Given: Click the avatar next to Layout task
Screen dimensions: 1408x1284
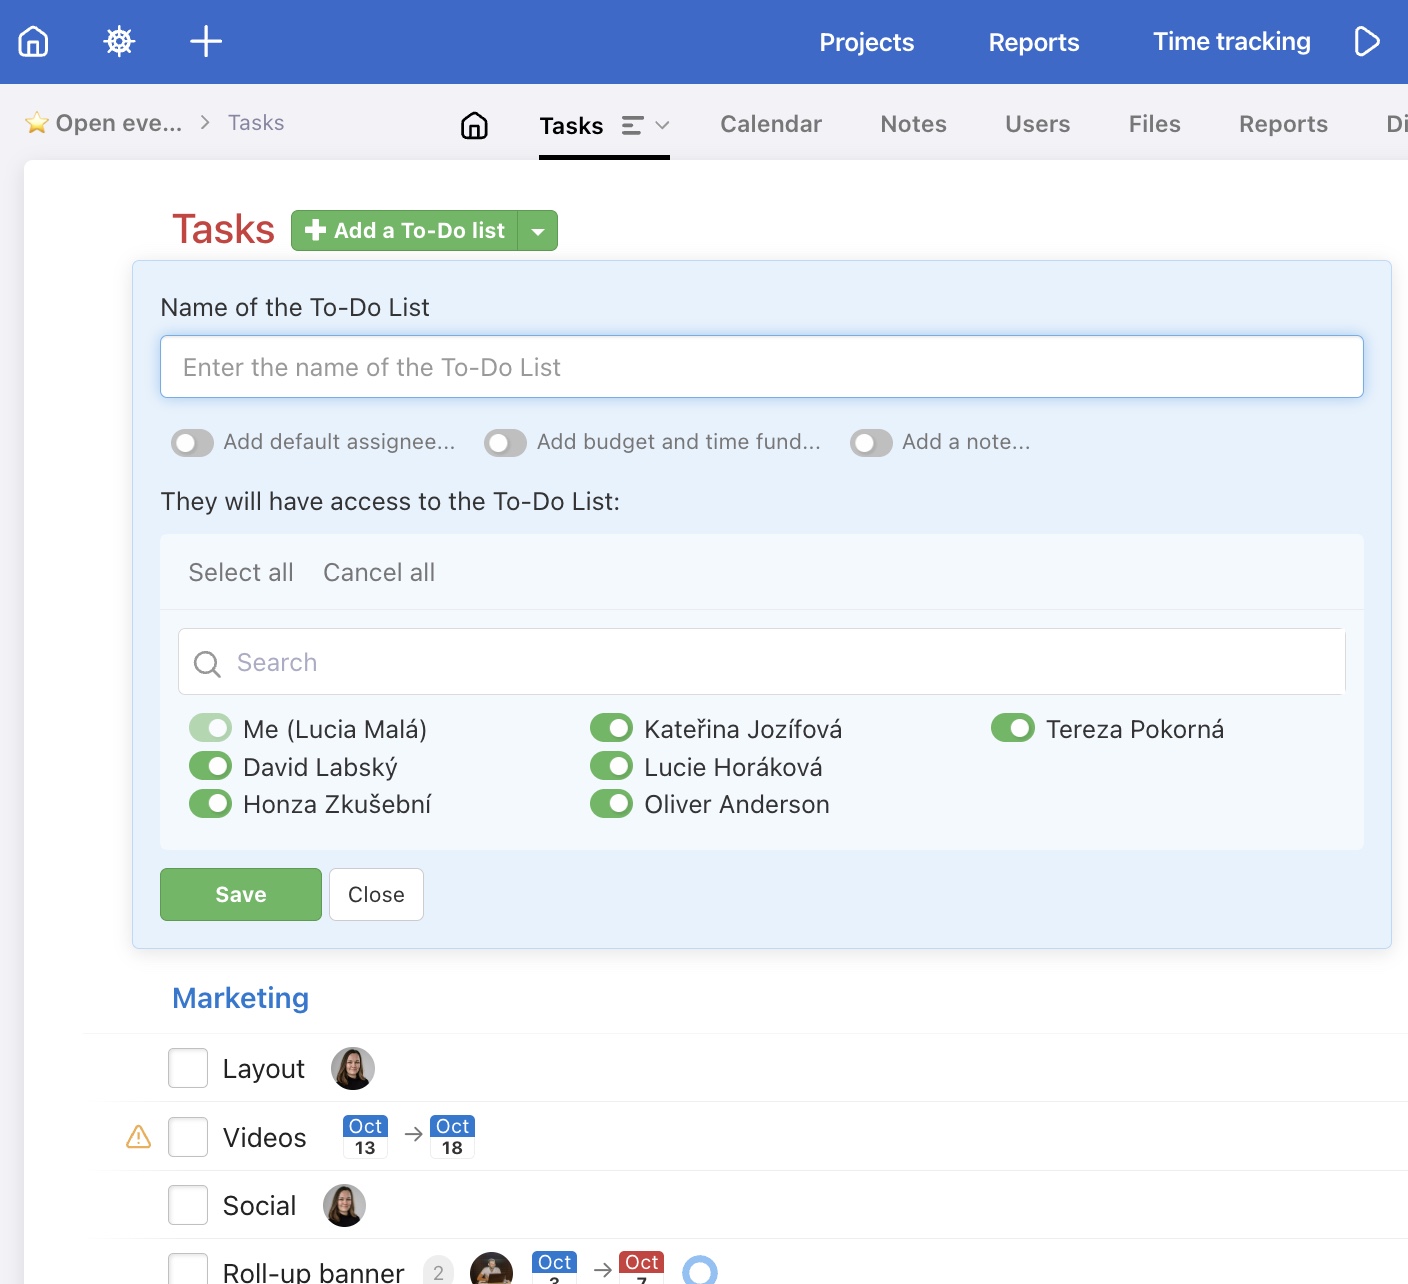Looking at the screenshot, I should click(x=352, y=1068).
